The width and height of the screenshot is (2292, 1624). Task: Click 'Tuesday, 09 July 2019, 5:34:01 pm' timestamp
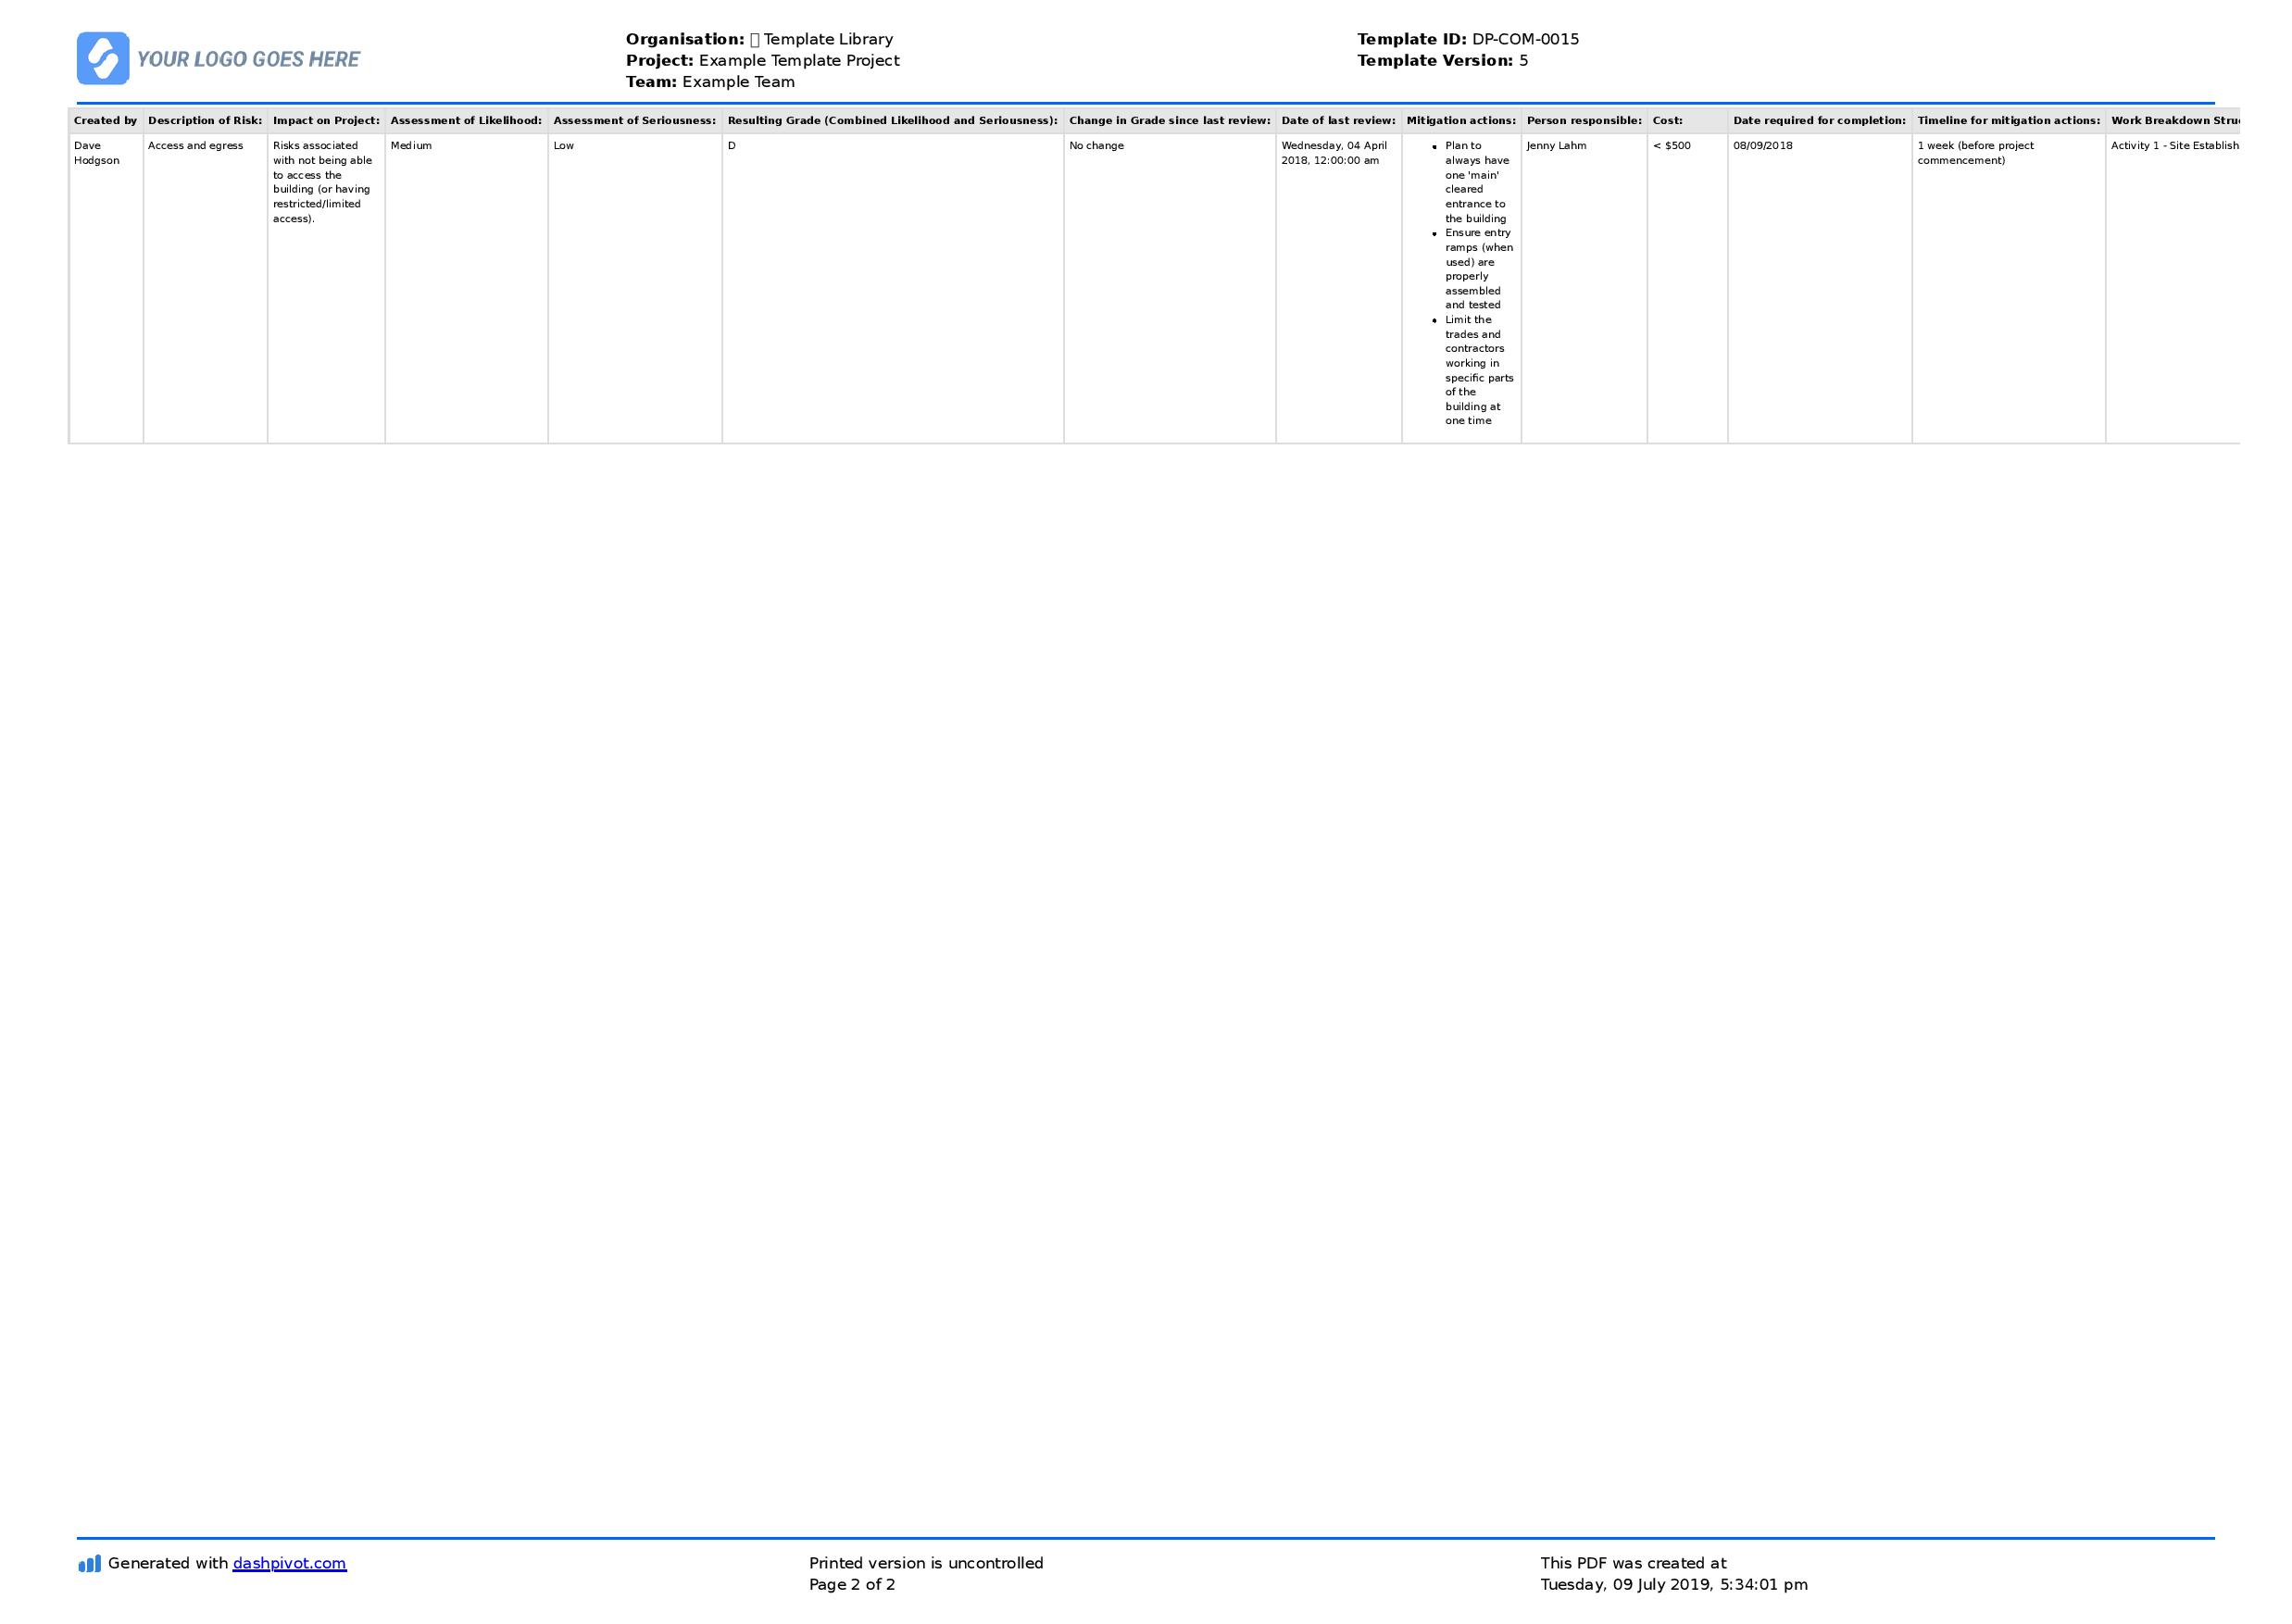click(x=1674, y=1585)
